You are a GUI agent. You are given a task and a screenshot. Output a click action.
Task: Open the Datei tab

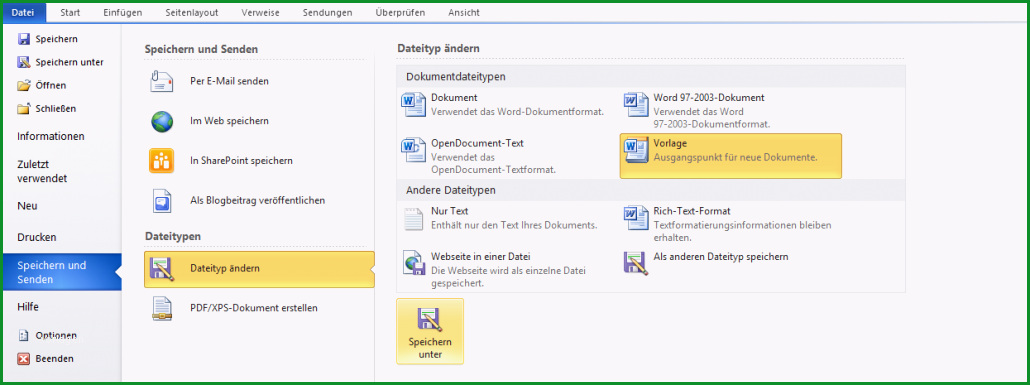(23, 12)
